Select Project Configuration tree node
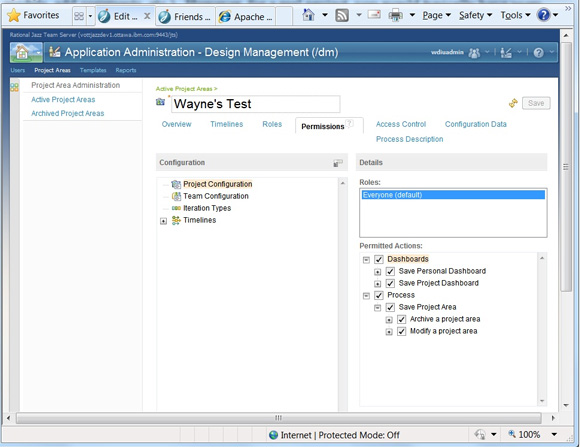The image size is (580, 447). 218,184
